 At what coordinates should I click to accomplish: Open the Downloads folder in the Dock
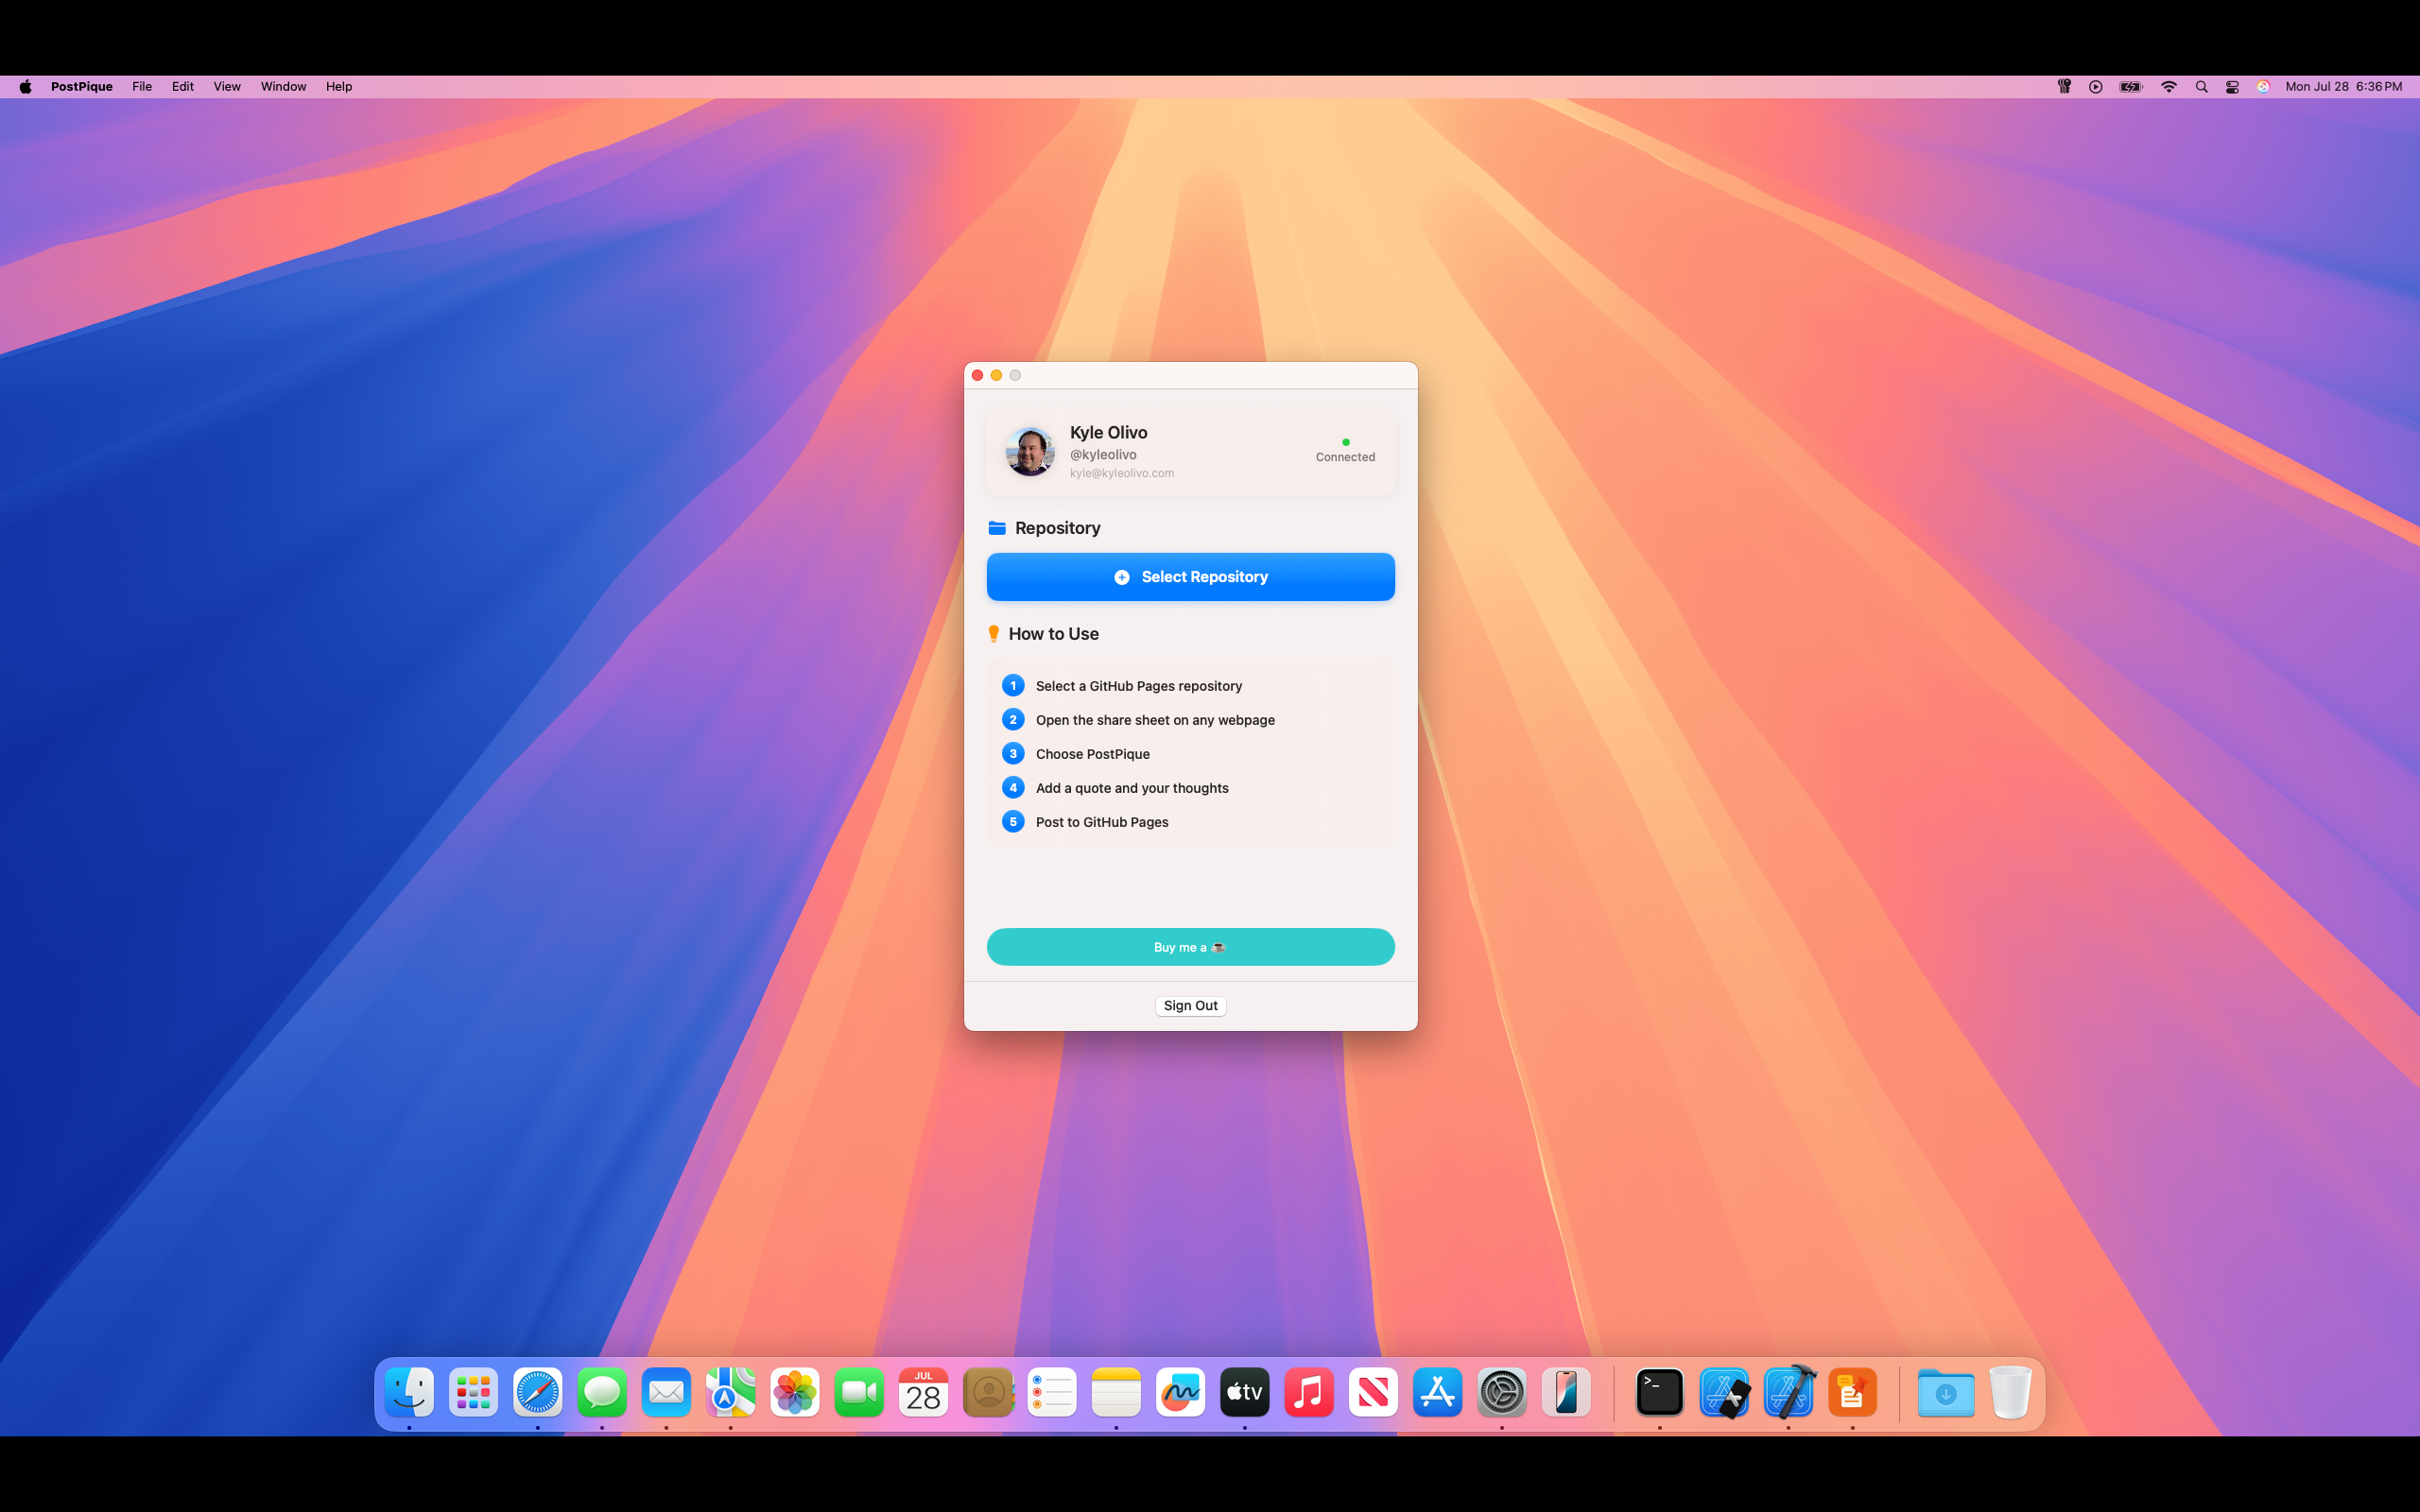pos(1946,1392)
